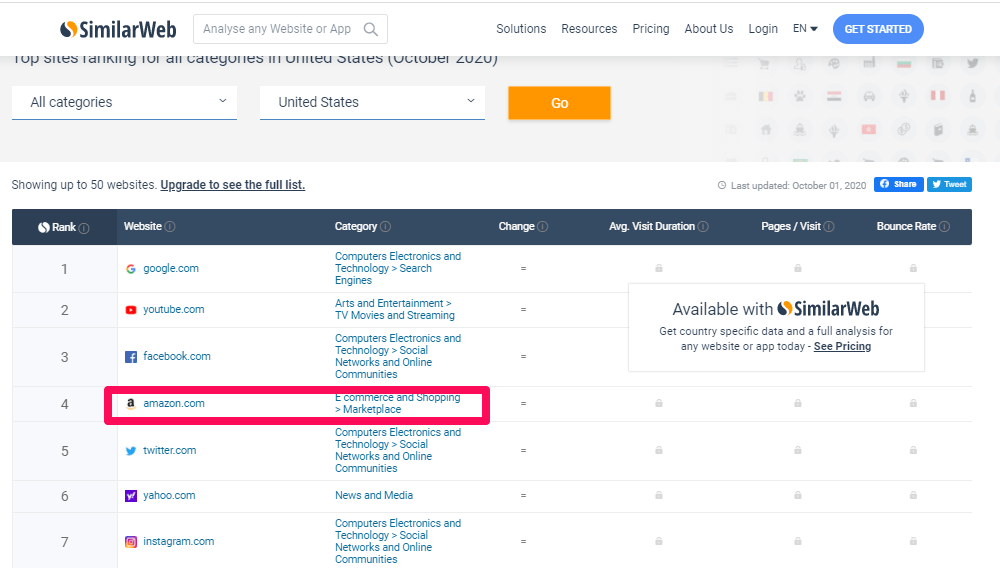
Task: Click the See Pricing link
Action: 842,346
